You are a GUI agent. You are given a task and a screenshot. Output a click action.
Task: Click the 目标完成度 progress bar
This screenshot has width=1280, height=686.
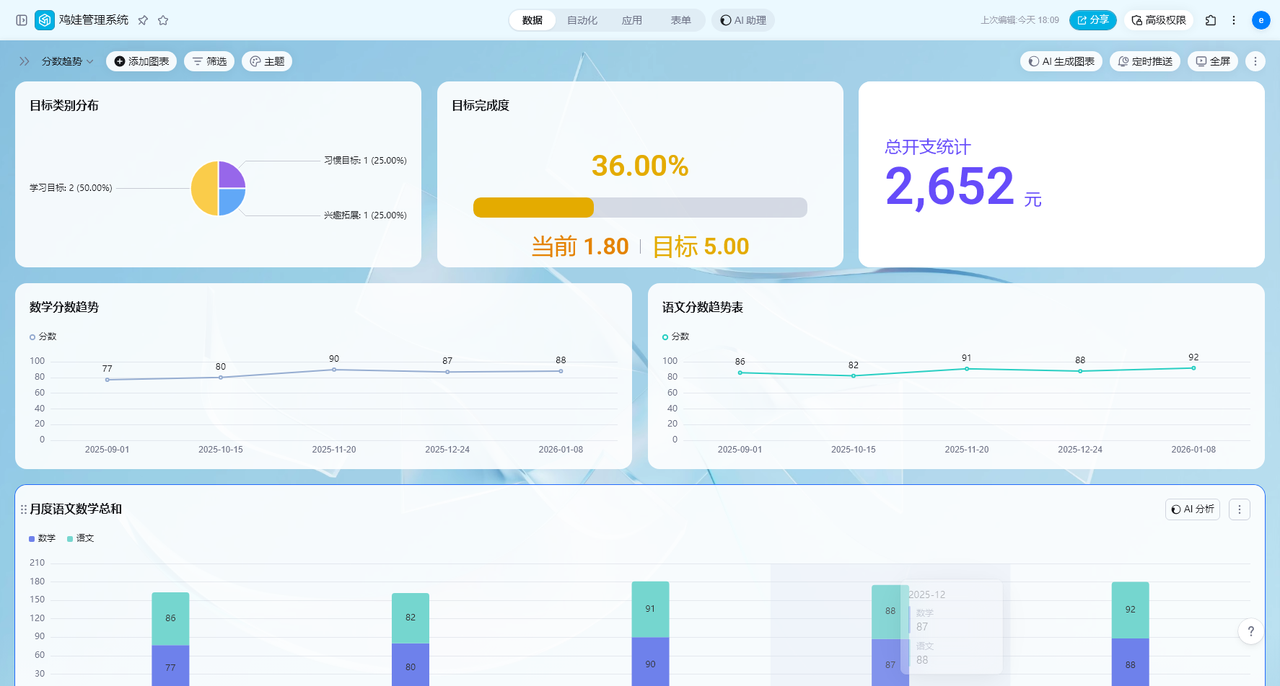pos(640,207)
